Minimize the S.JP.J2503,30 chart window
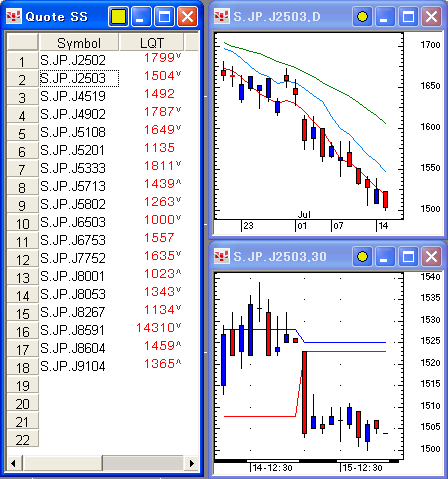The width and height of the screenshot is (448, 479). (385, 256)
